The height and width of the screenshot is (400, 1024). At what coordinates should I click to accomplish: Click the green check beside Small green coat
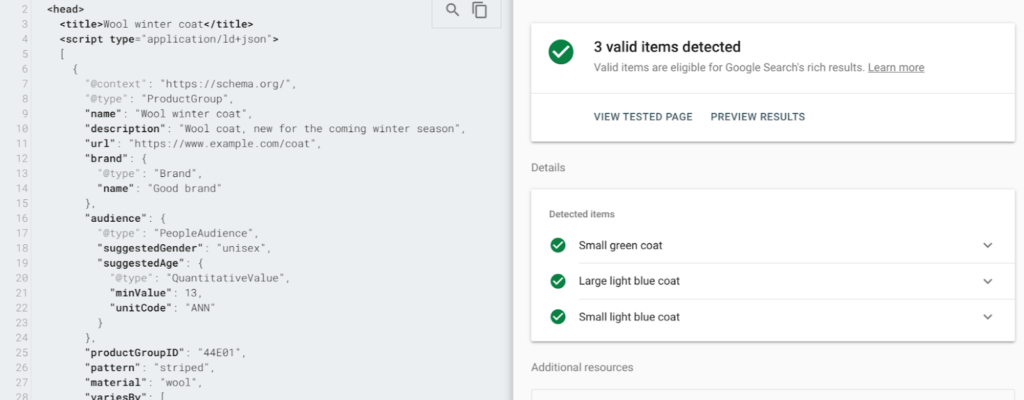(x=558, y=245)
